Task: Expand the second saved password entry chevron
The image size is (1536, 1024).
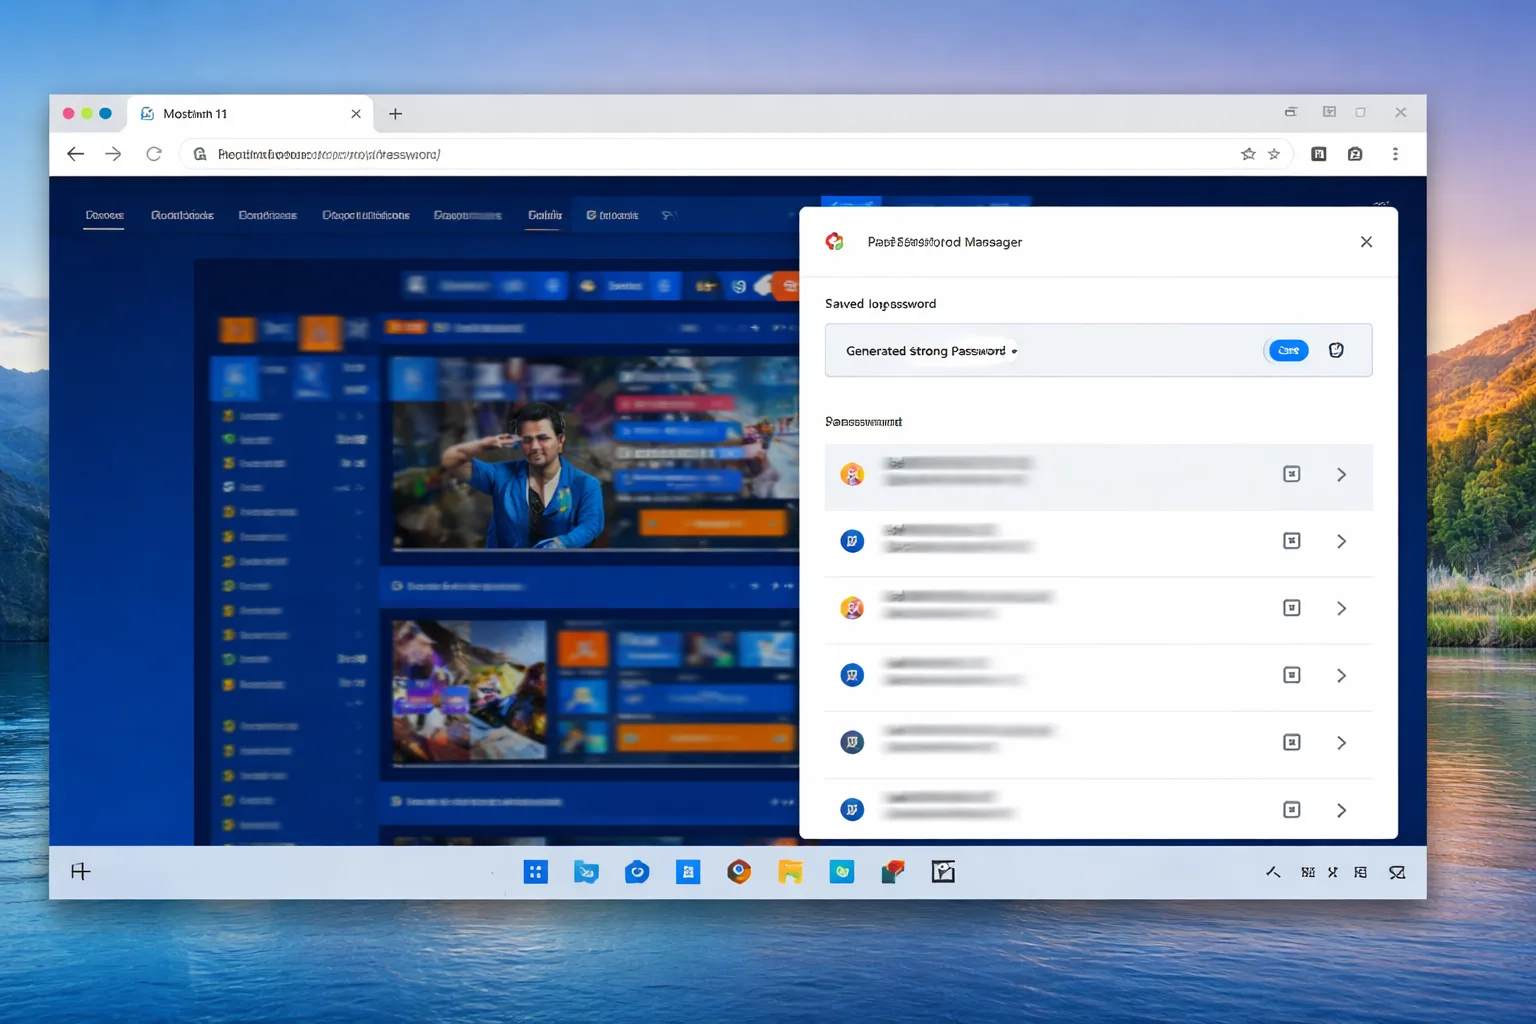Action: tap(1341, 541)
